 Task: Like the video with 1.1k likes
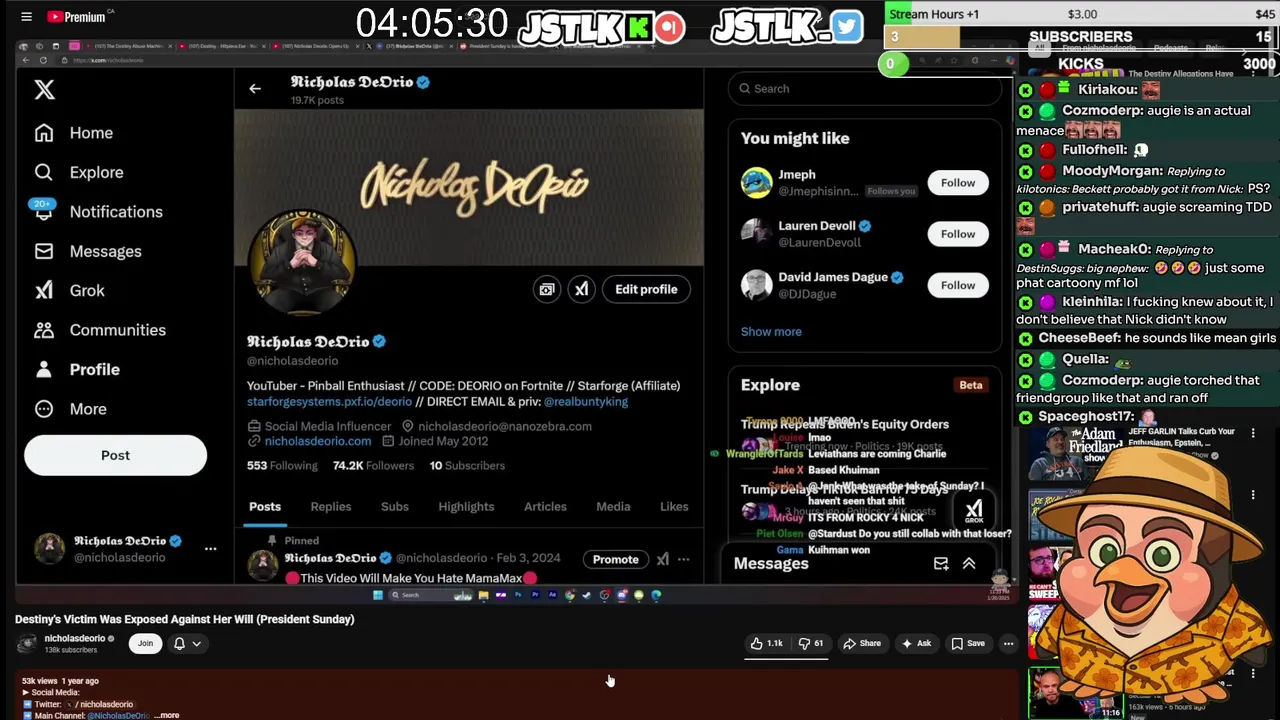[x=768, y=643]
